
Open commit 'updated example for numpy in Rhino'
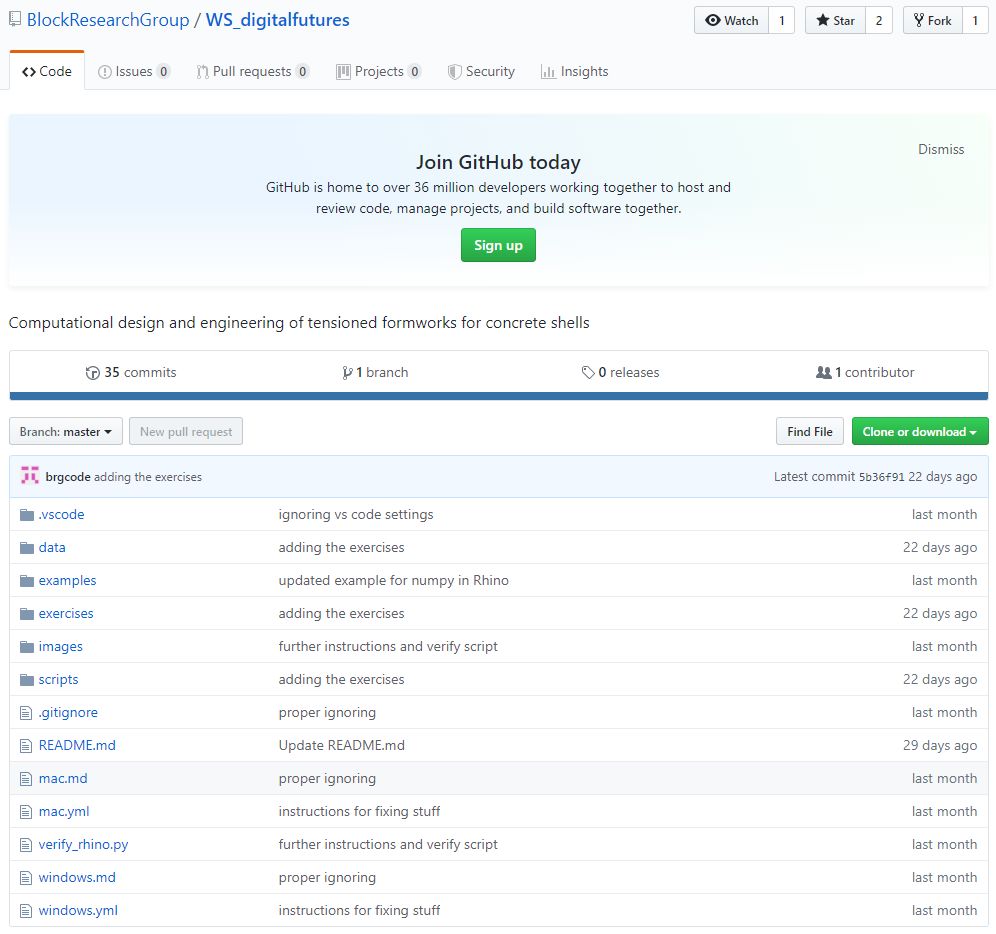[x=393, y=581]
